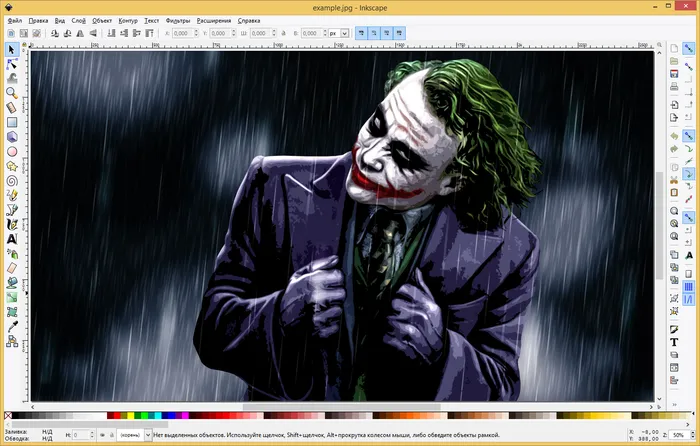Toggle move patterns with objects option

[x=399, y=33]
